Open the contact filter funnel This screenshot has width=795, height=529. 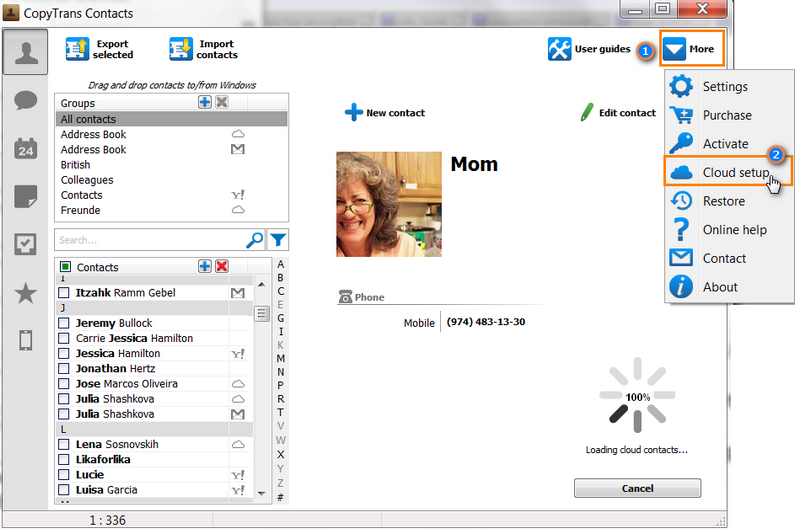coord(278,240)
